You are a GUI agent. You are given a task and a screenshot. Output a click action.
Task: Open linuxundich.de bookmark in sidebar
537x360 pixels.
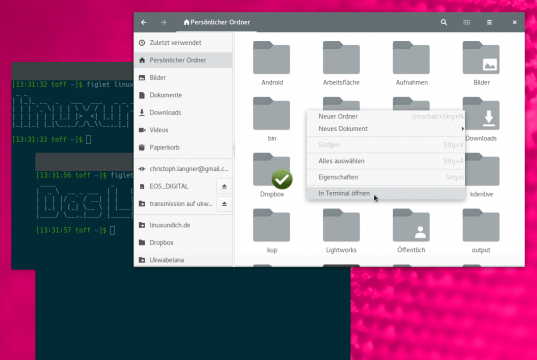point(183,225)
